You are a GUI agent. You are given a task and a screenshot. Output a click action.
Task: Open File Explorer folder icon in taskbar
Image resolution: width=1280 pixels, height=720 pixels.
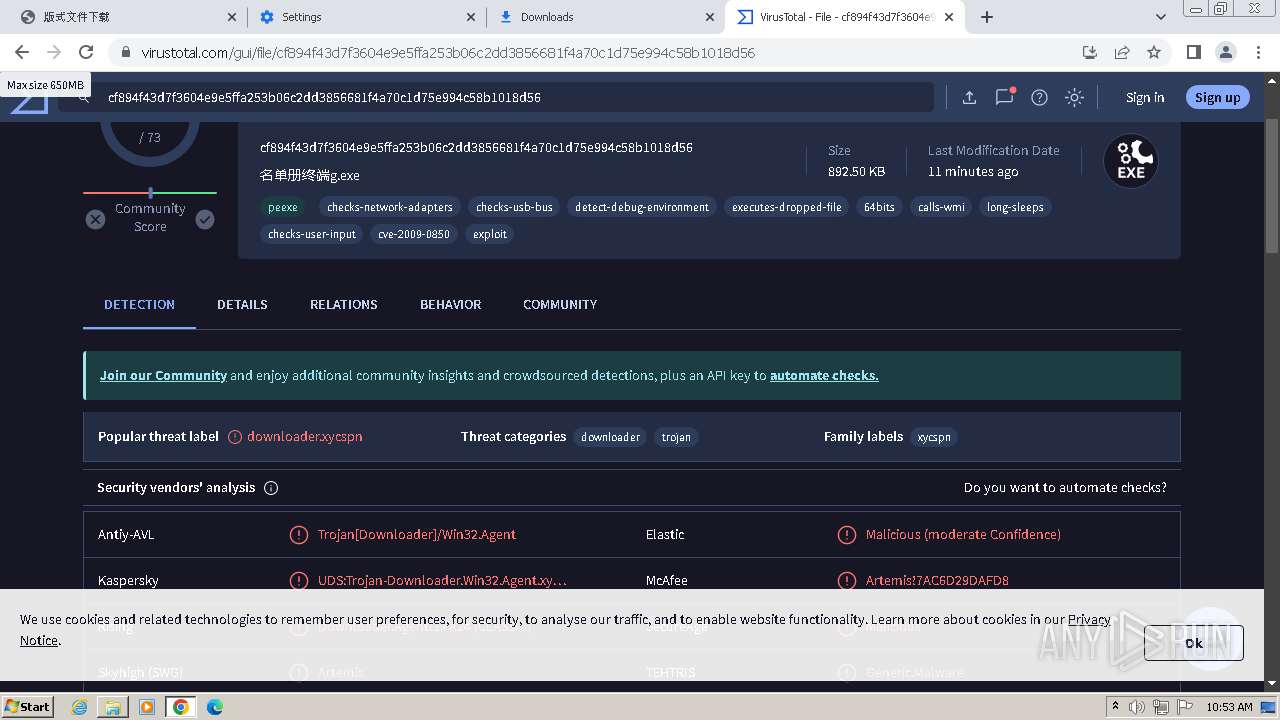tap(113, 707)
